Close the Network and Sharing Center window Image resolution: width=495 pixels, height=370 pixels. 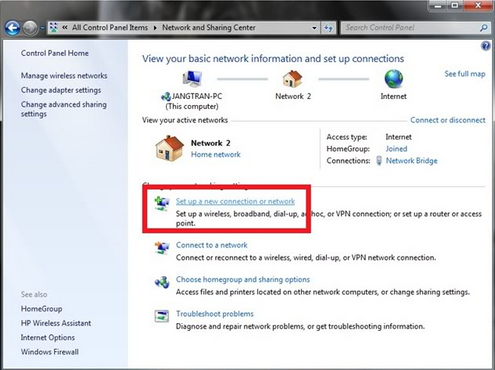coord(478,6)
